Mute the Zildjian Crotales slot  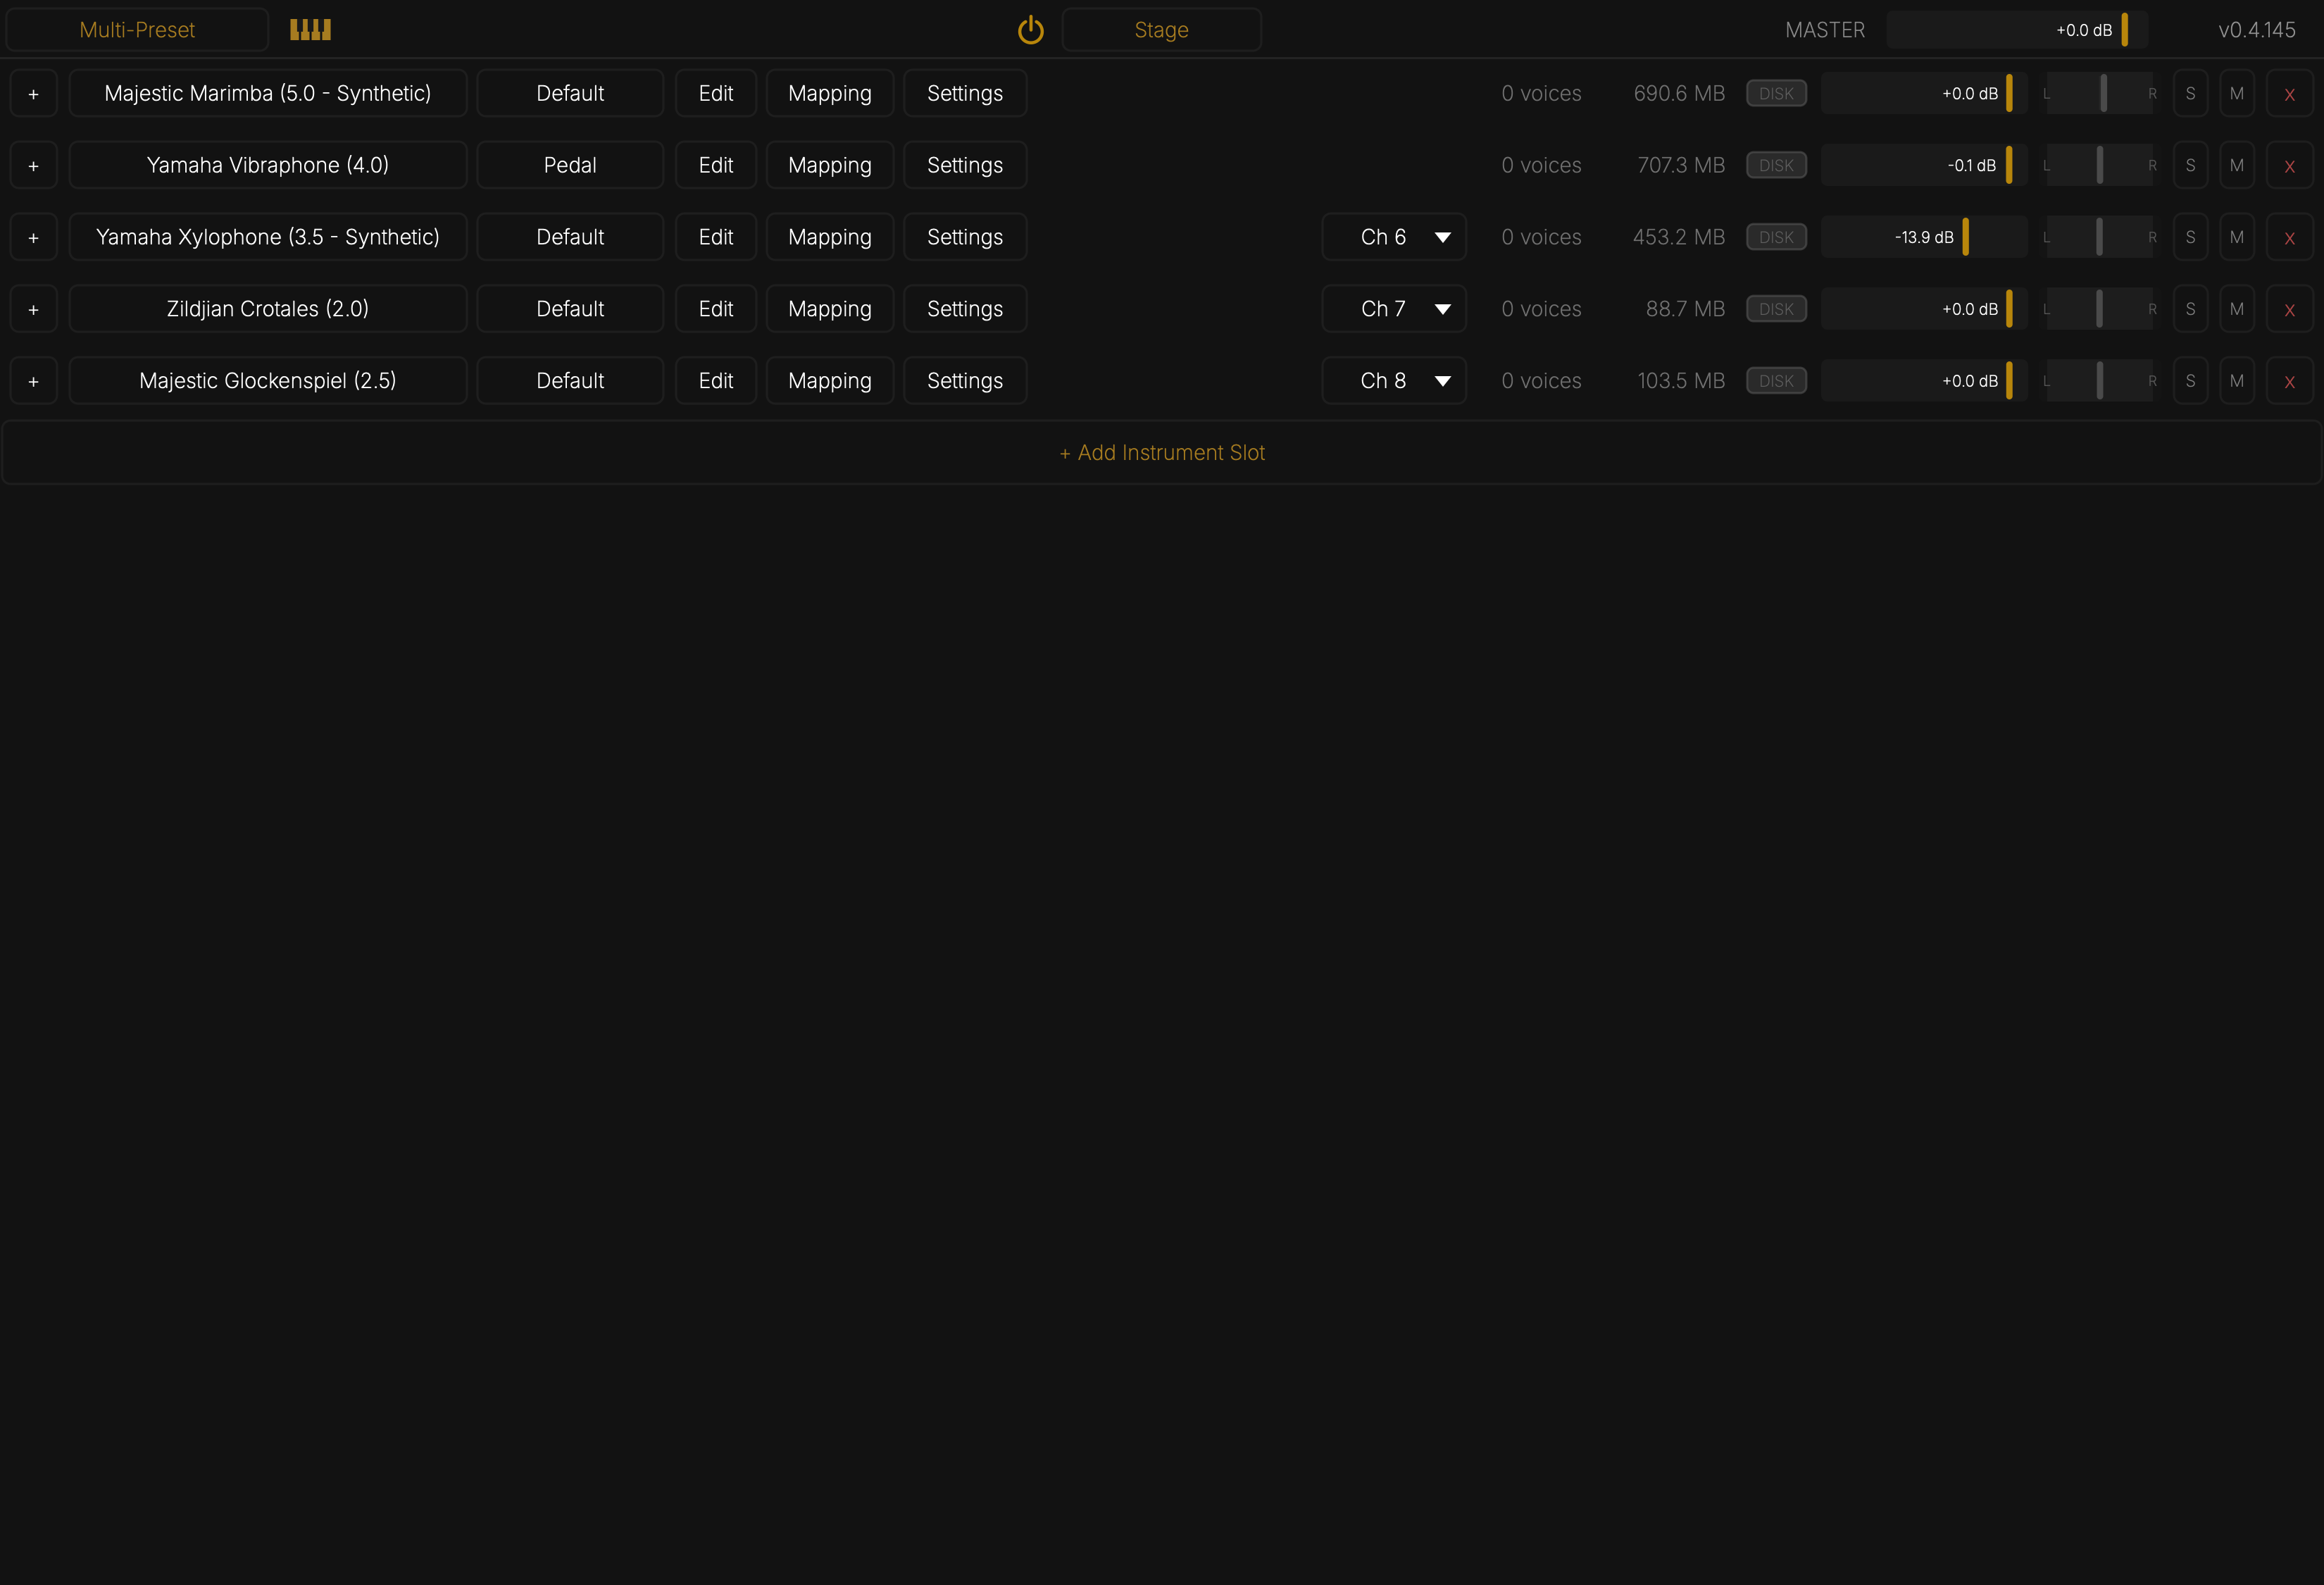click(2237, 310)
